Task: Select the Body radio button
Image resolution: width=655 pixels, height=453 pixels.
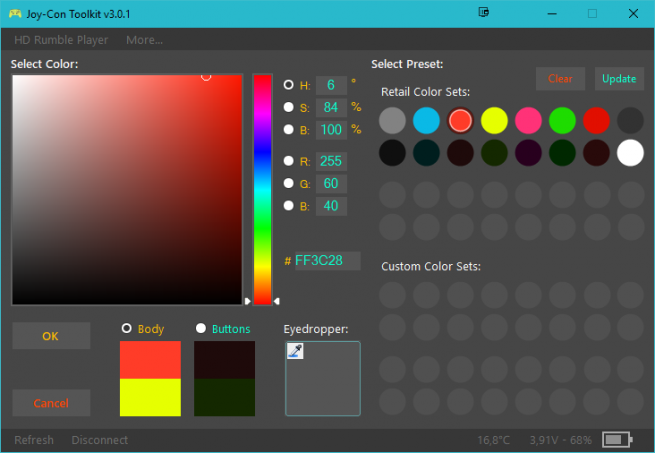Action: pos(127,328)
